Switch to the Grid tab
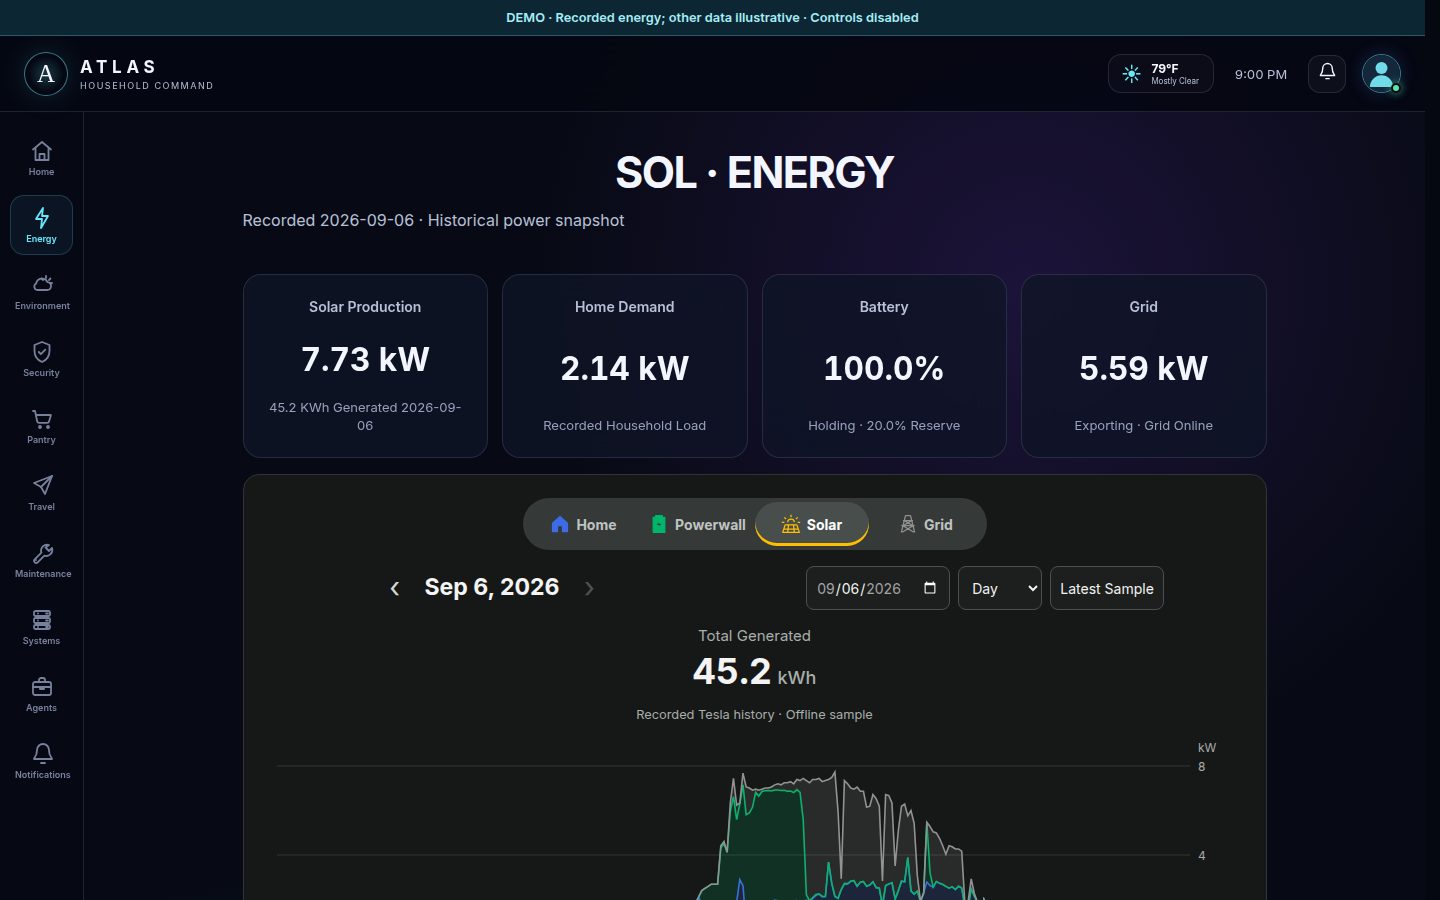Image resolution: width=1440 pixels, height=900 pixels. tap(926, 524)
